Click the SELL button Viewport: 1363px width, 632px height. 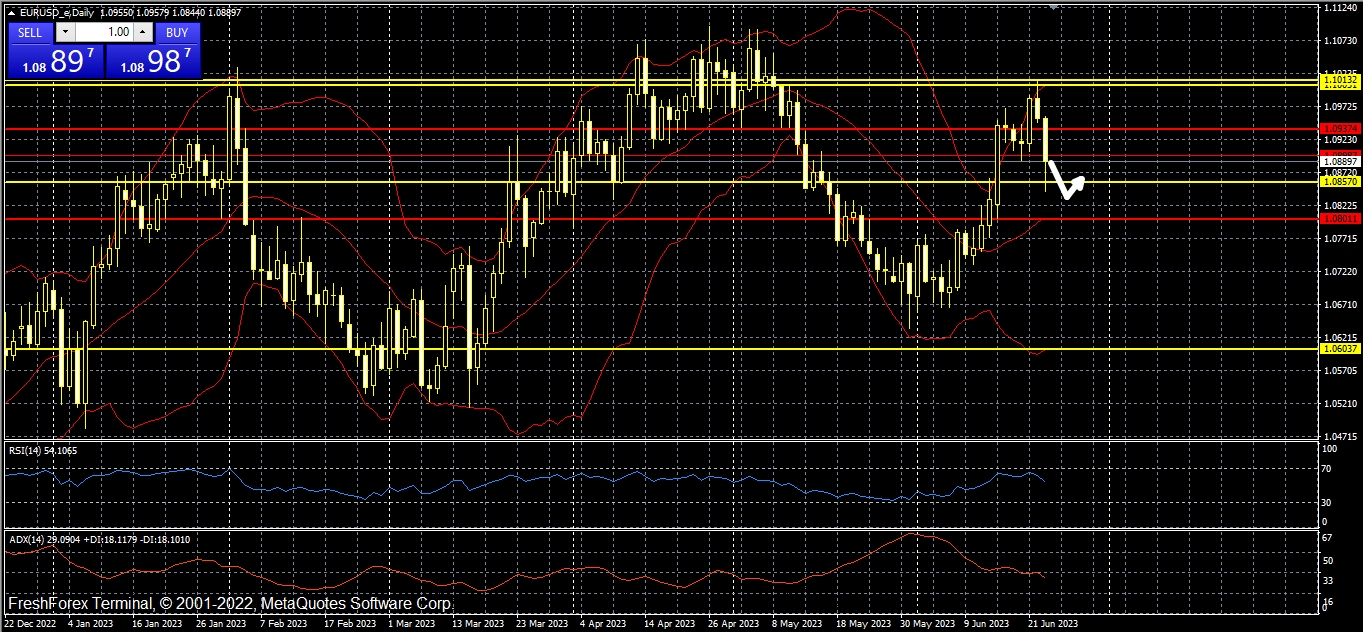(30, 32)
